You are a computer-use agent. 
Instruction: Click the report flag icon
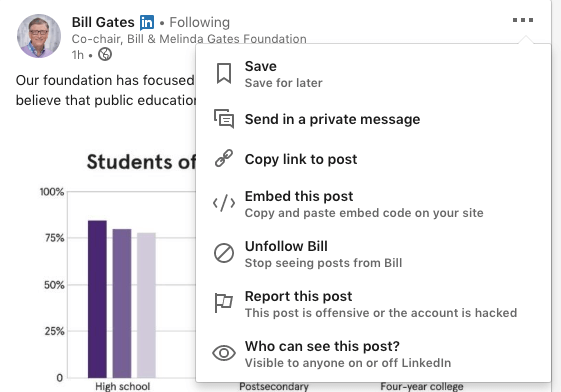pyautogui.click(x=224, y=303)
